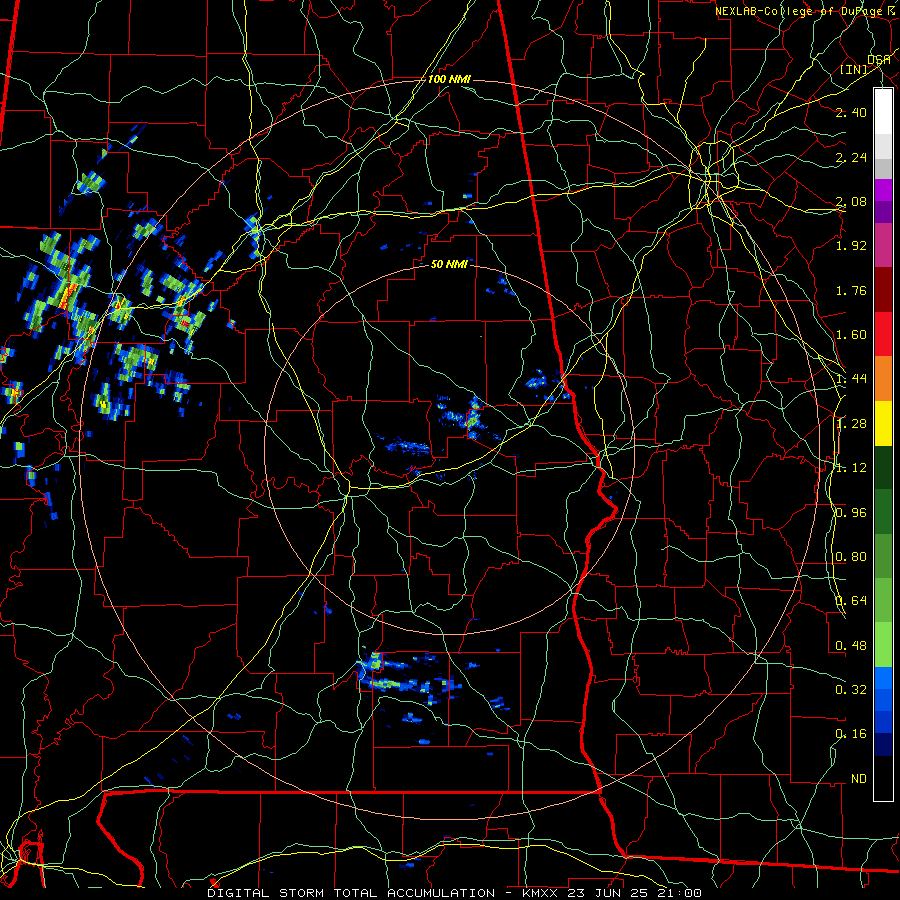
Task: Pick the orange legend swatch
Action: 883,379
